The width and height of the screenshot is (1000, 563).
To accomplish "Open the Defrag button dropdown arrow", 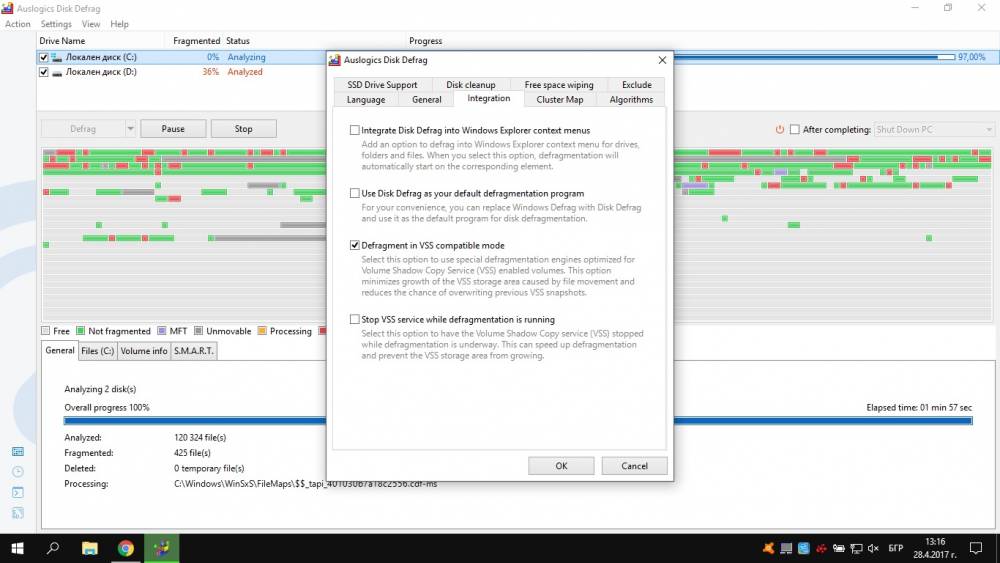I will point(130,129).
